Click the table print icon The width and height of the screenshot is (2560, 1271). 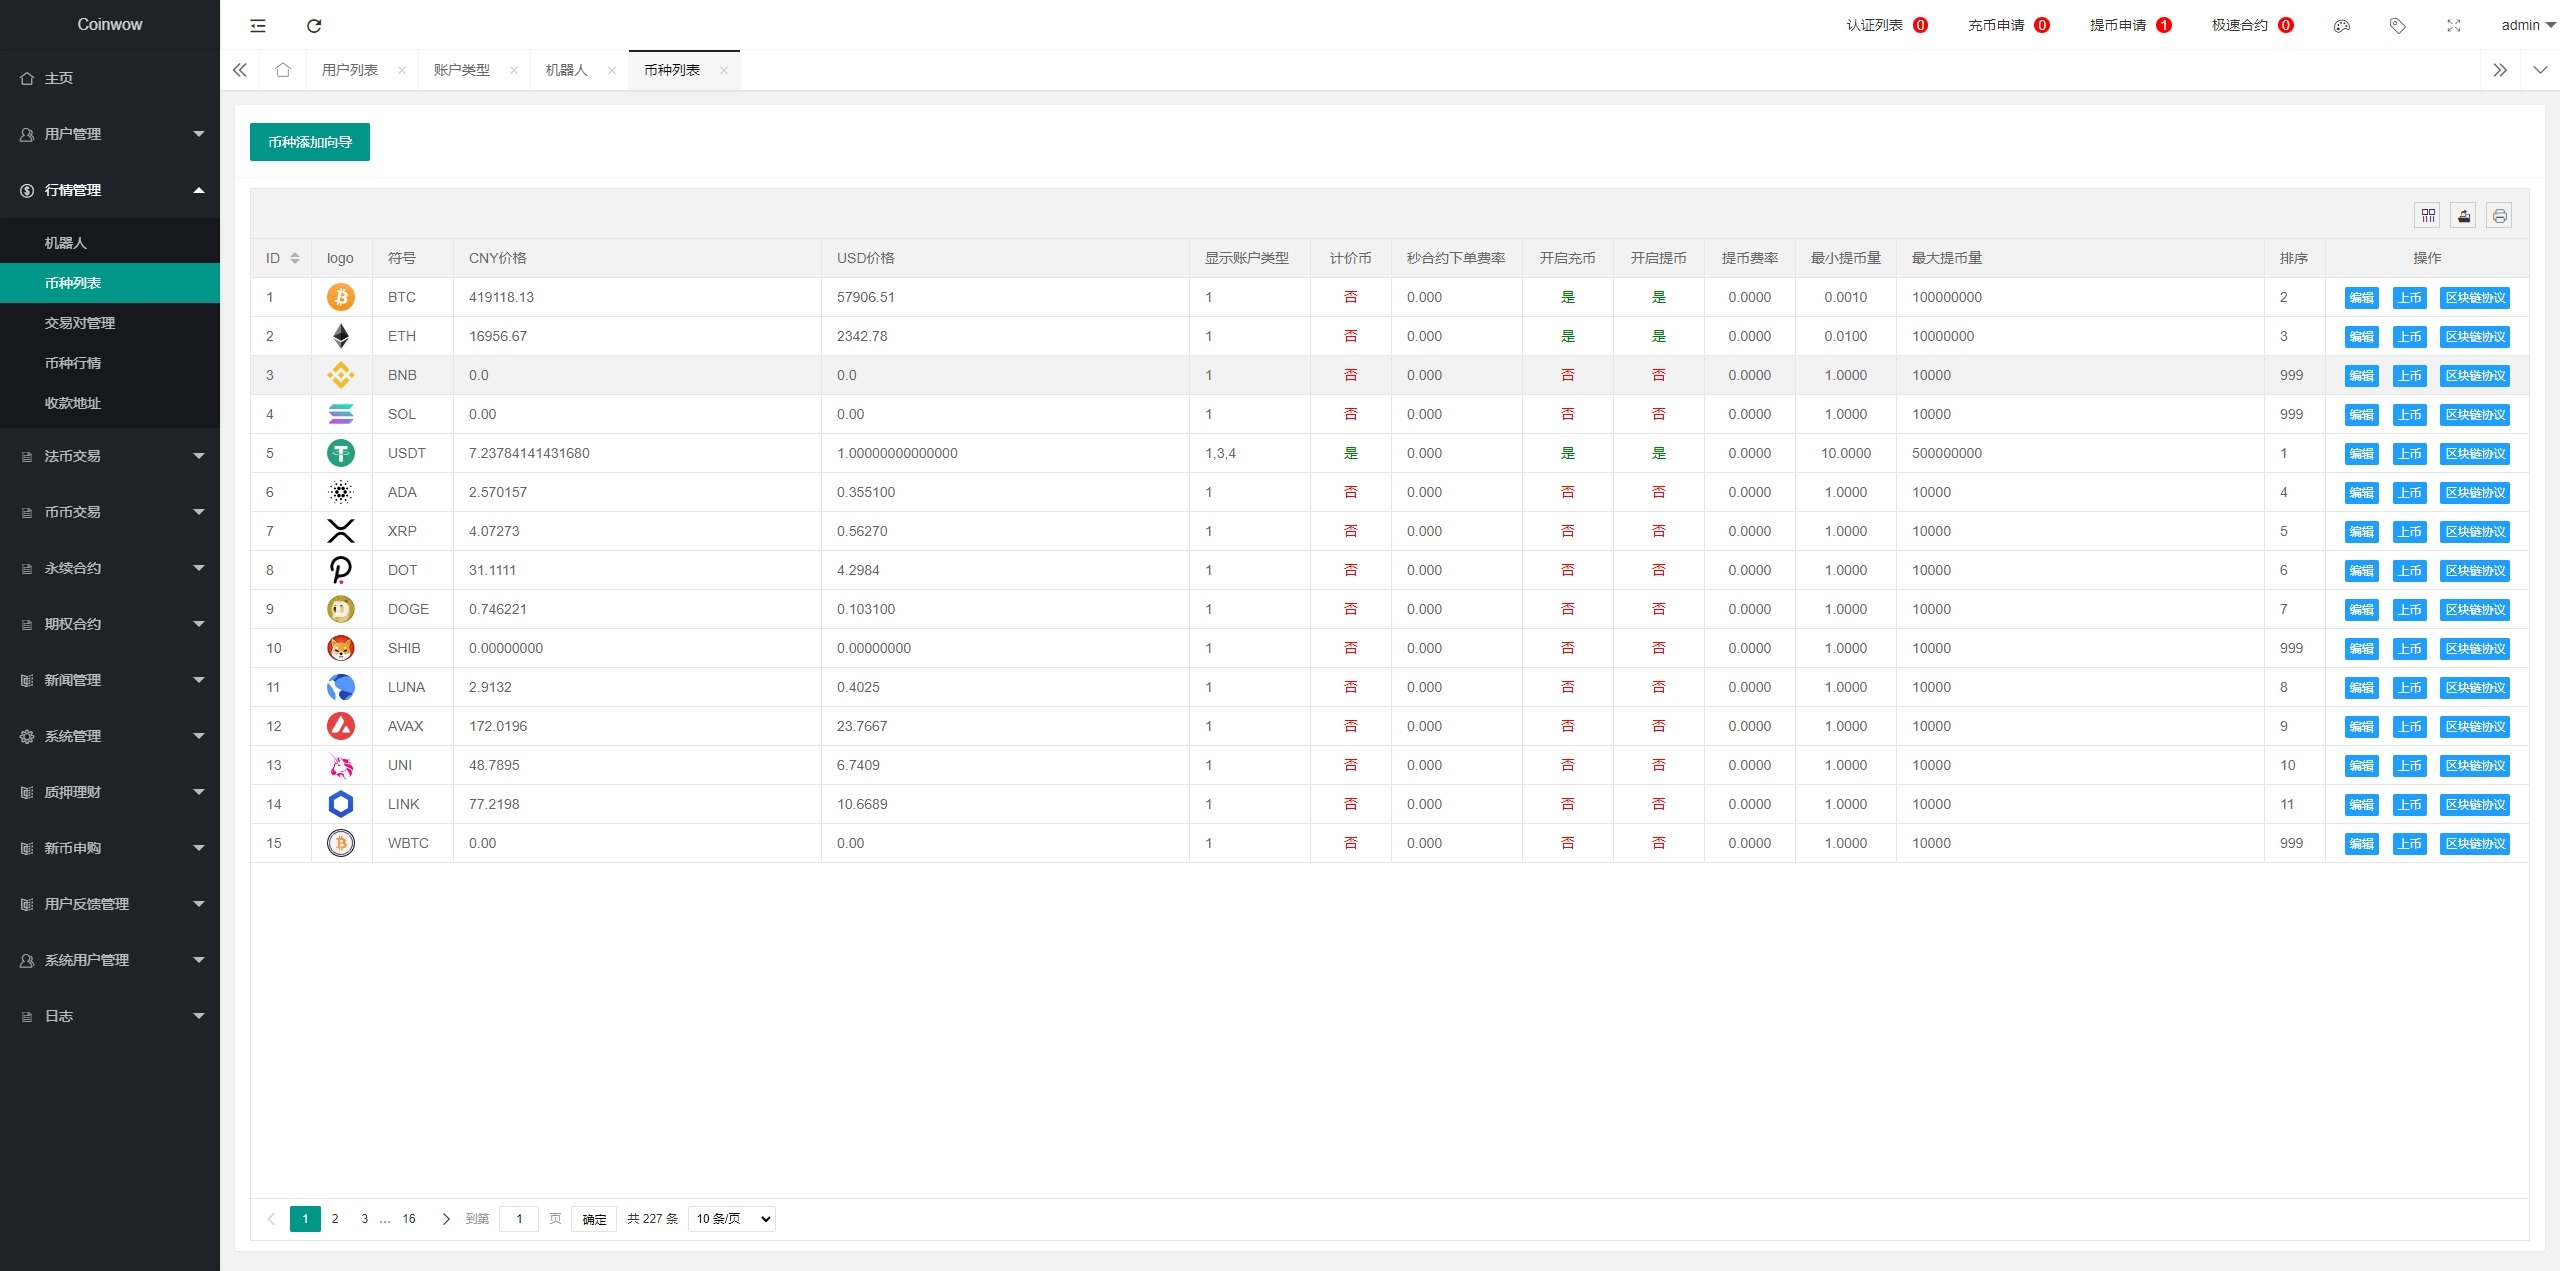[x=2499, y=215]
